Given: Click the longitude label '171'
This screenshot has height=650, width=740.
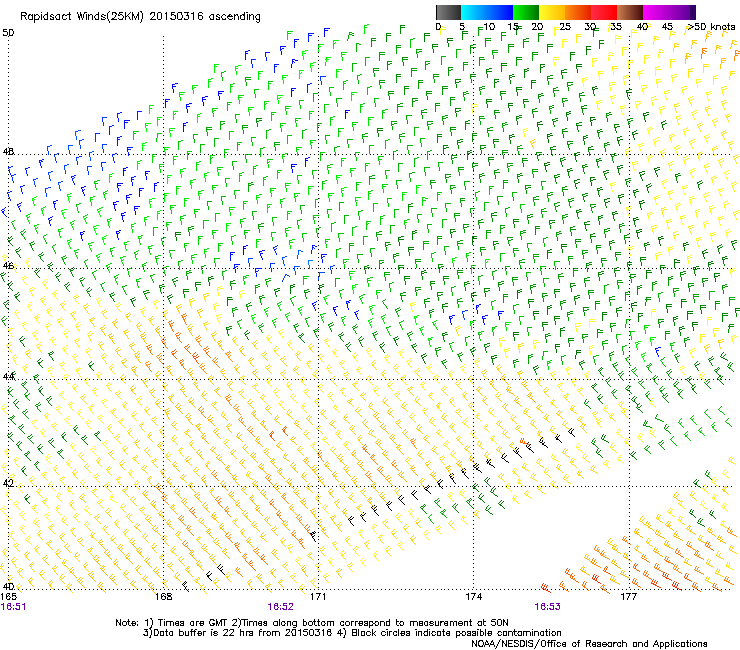Looking at the screenshot, I should click(x=319, y=597).
